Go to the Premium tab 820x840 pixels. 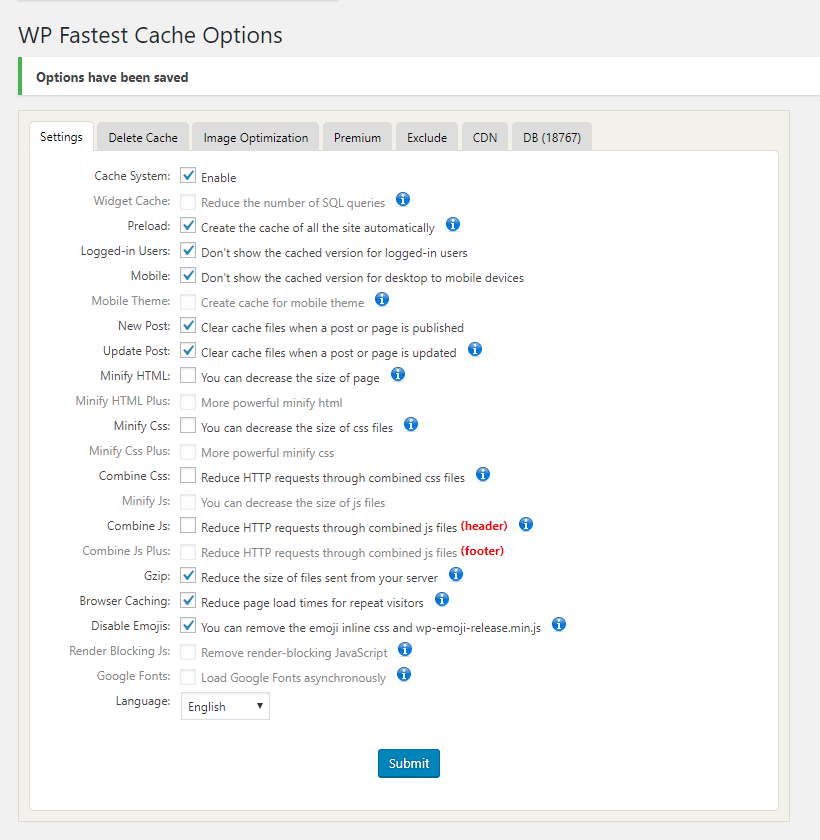click(357, 137)
